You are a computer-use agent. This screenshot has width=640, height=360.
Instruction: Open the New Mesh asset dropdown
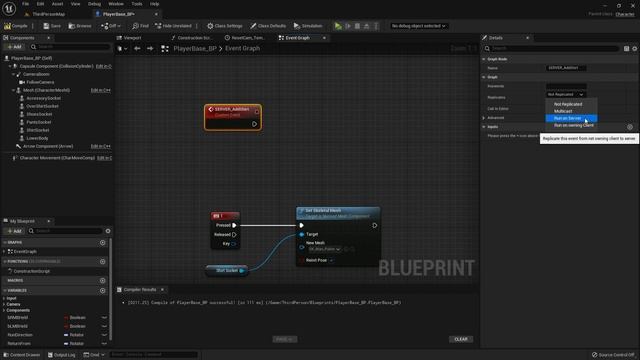[x=325, y=249]
